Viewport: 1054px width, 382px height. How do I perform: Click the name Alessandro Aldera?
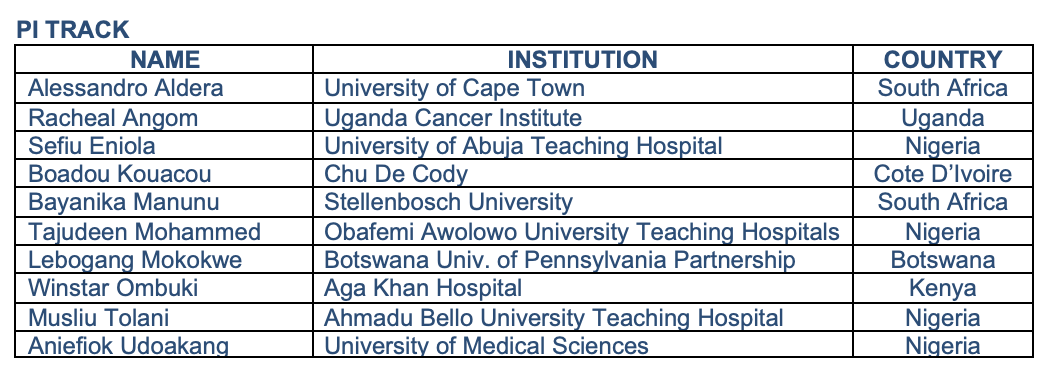tap(126, 88)
